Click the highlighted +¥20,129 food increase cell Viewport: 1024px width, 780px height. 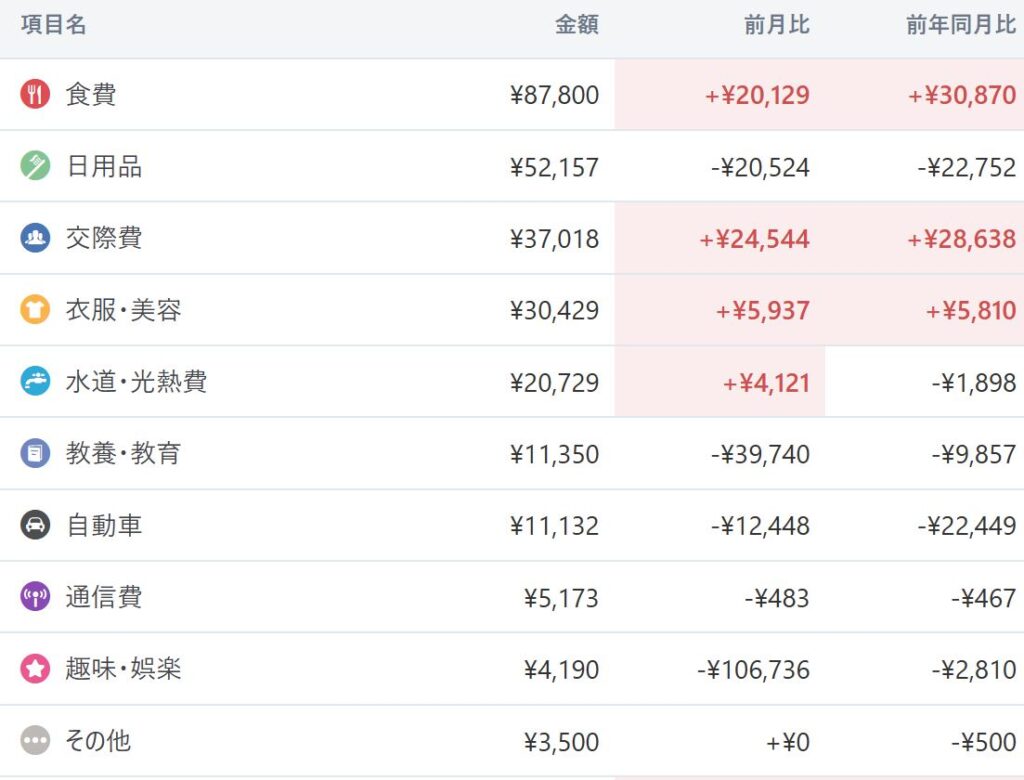[x=720, y=95]
